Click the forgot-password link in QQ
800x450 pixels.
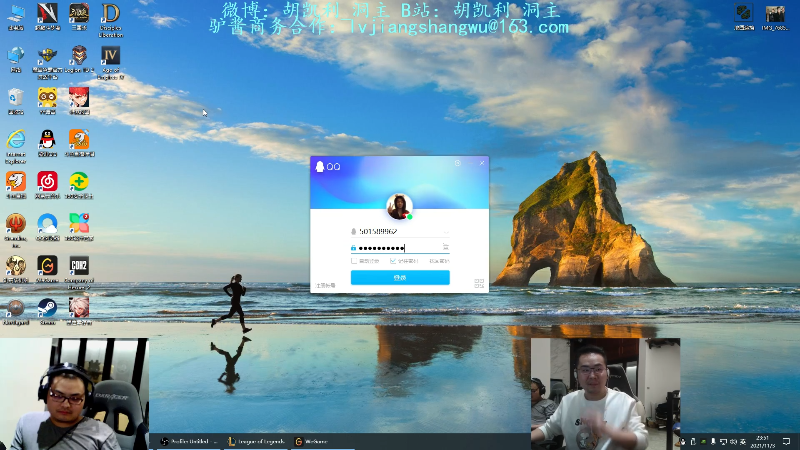[x=439, y=261]
